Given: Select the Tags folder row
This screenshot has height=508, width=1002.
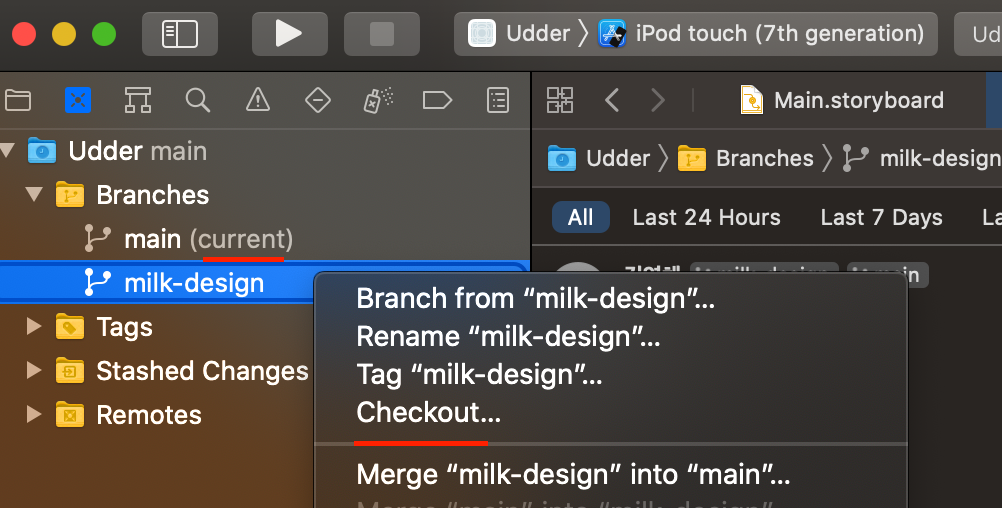Looking at the screenshot, I should pyautogui.click(x=157, y=327).
